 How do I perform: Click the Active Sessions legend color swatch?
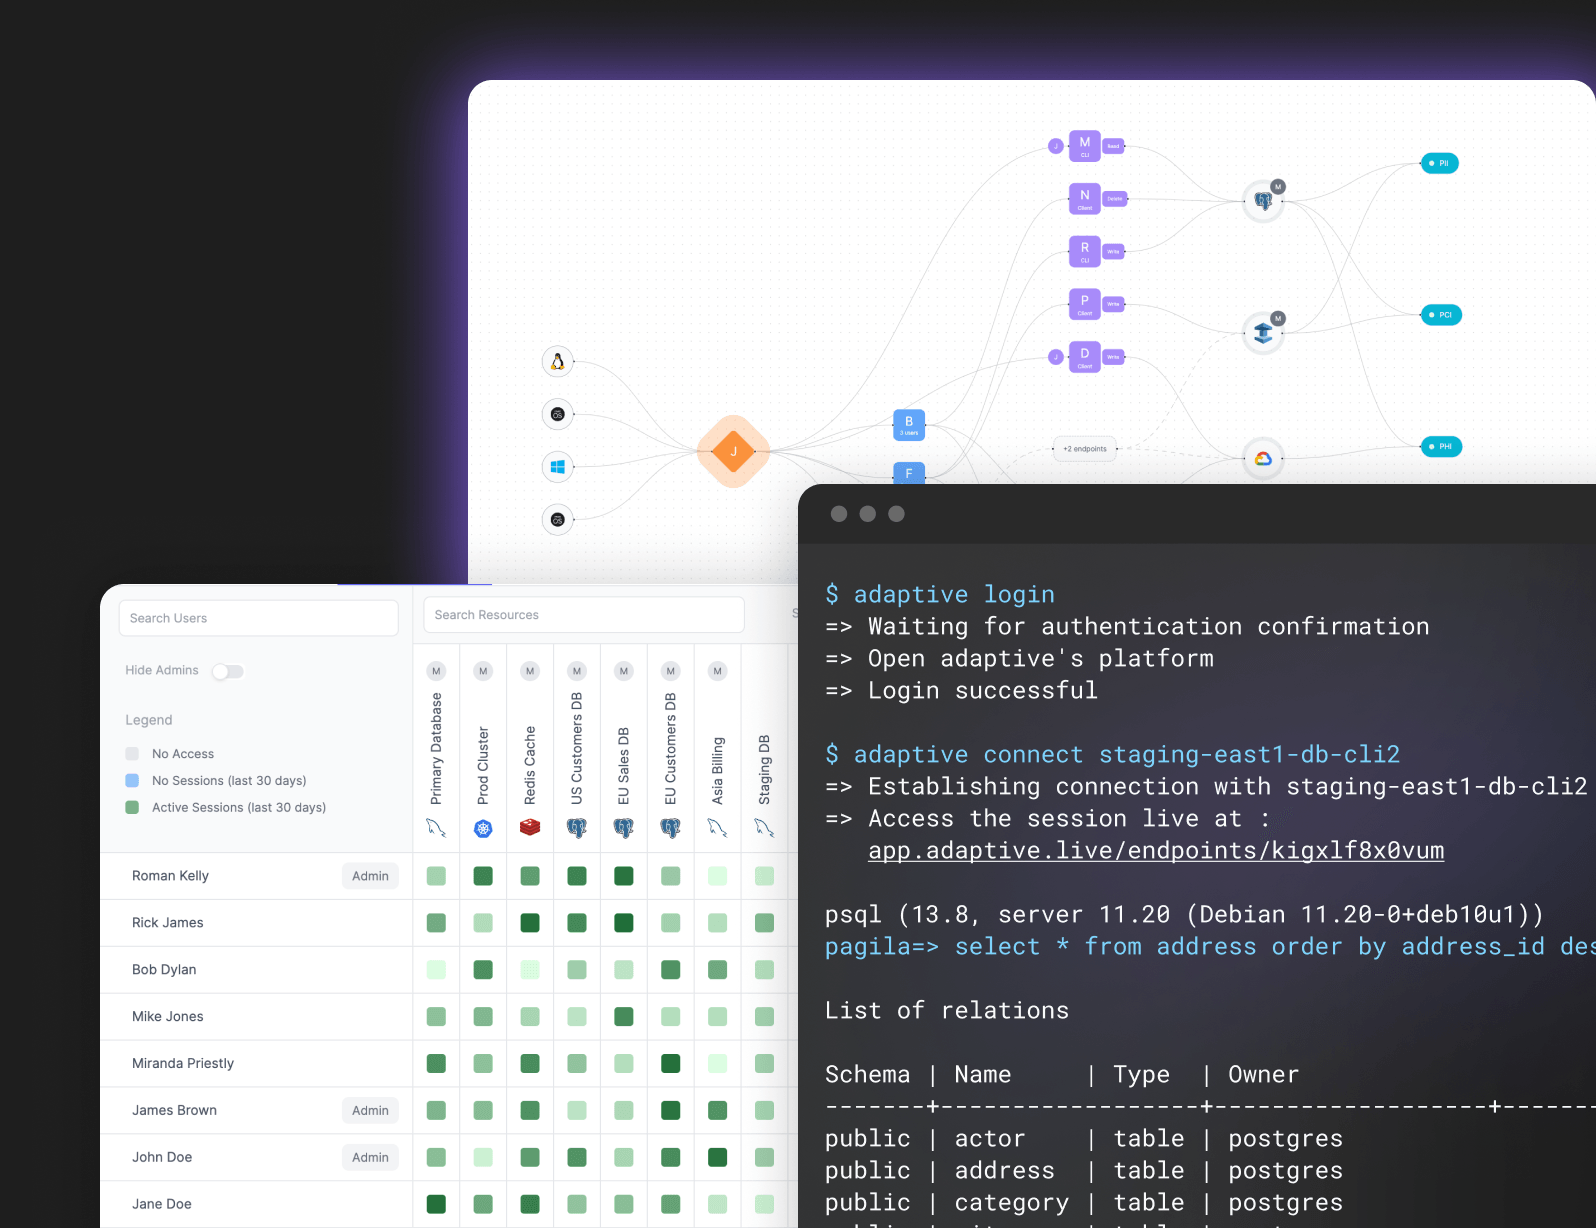tap(132, 807)
